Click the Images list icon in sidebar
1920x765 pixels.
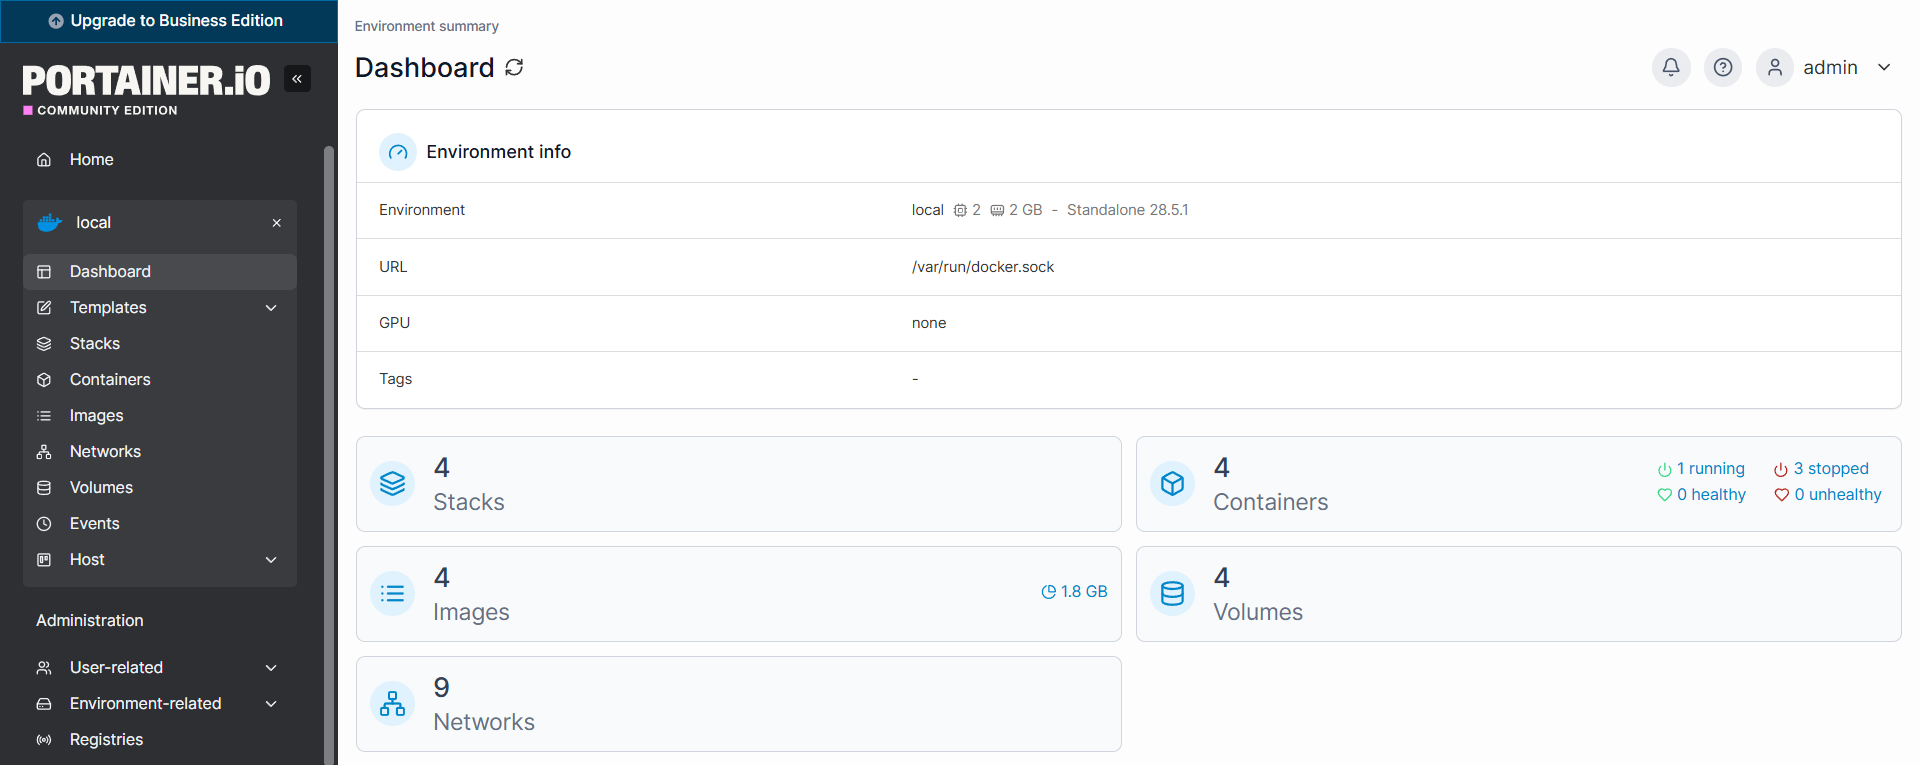(x=44, y=416)
